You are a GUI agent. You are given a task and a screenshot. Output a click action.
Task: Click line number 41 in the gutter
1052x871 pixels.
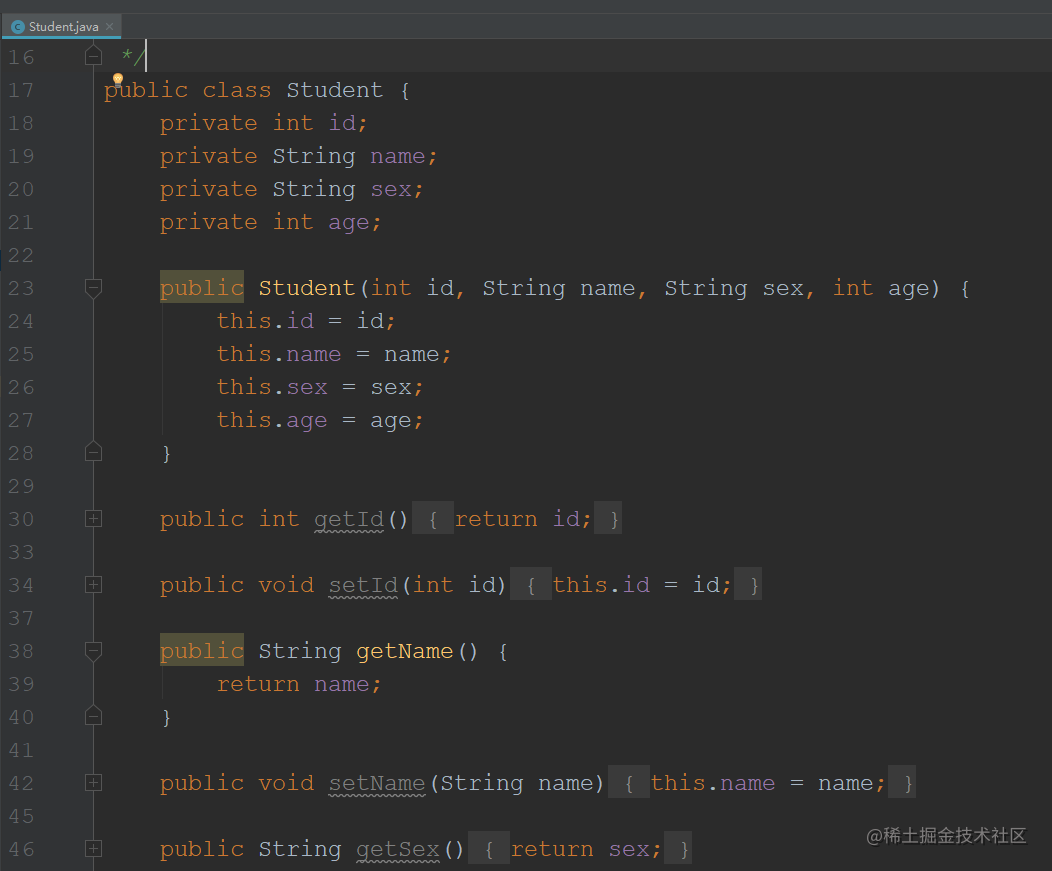tap(21, 750)
